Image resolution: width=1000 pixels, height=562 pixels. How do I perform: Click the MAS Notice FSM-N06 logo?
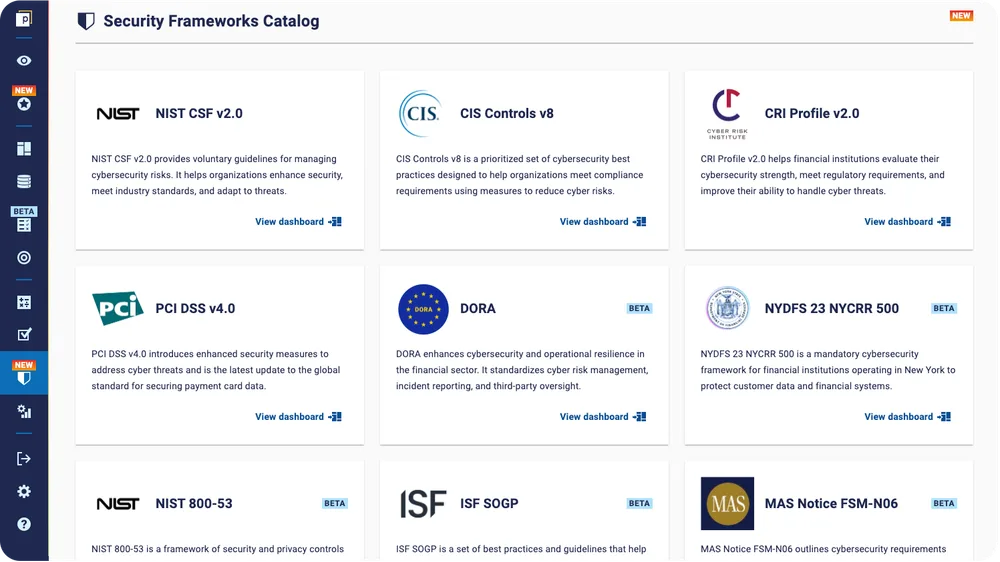[727, 503]
